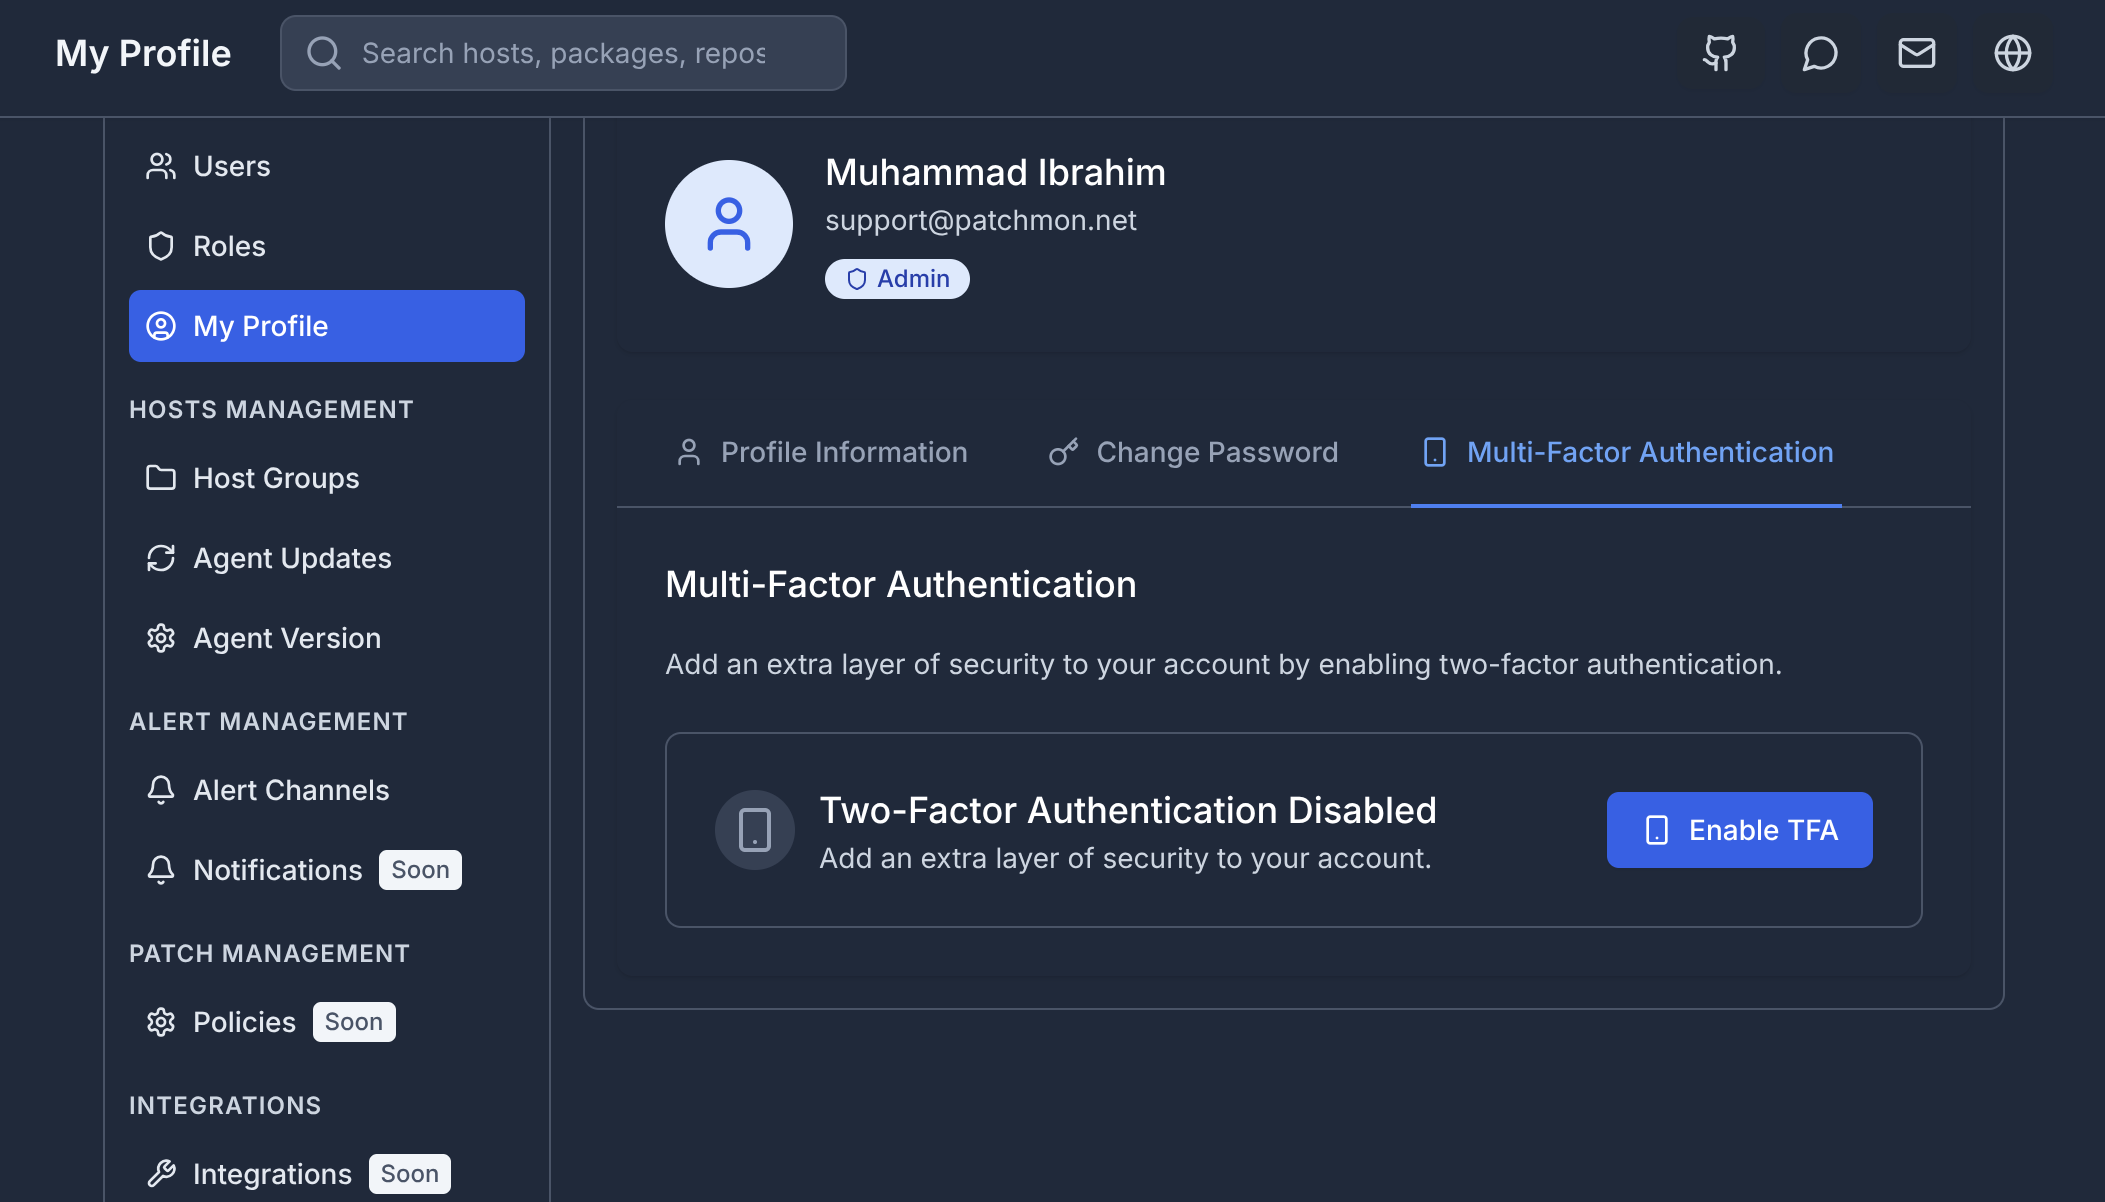Click the phone icon beside Two-Factor Authentication Disabled
Image resolution: width=2105 pixels, height=1202 pixels.
tap(754, 830)
